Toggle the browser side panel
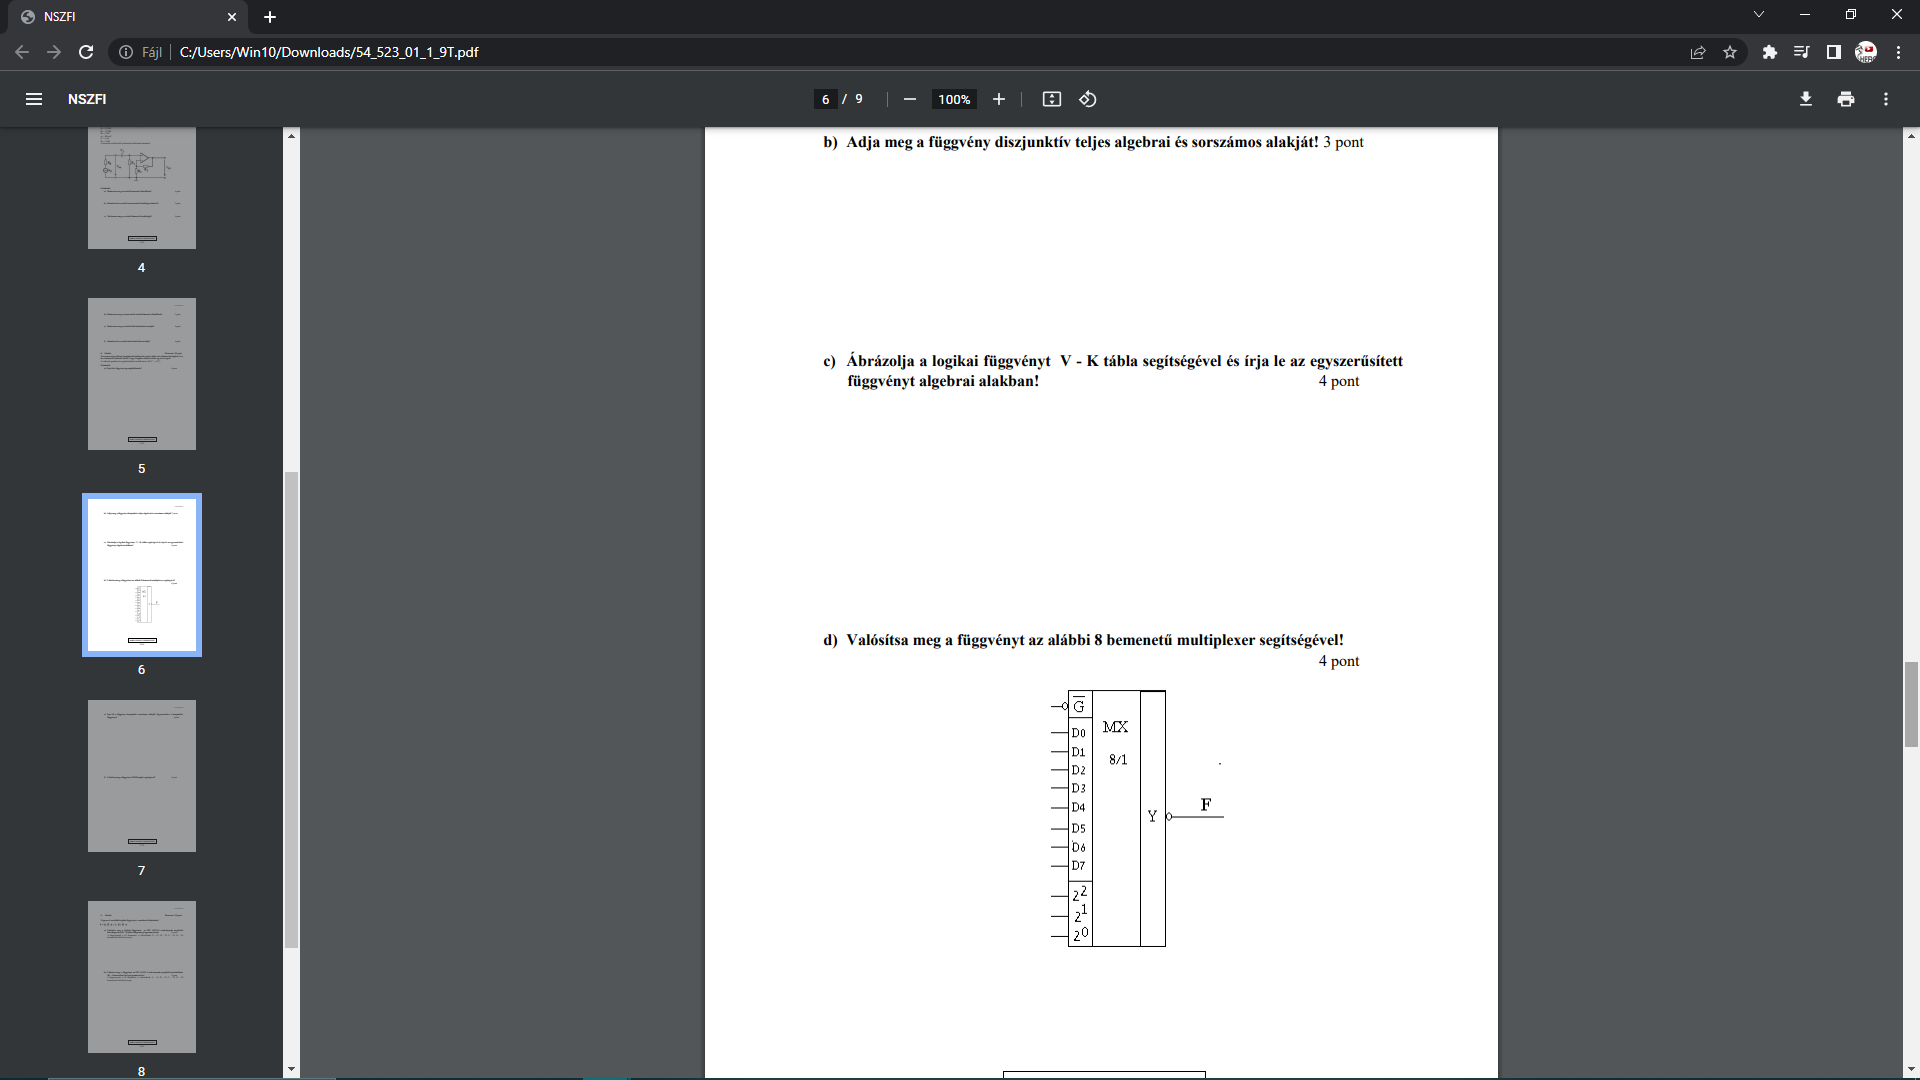The image size is (1920, 1080). pyautogui.click(x=1833, y=52)
